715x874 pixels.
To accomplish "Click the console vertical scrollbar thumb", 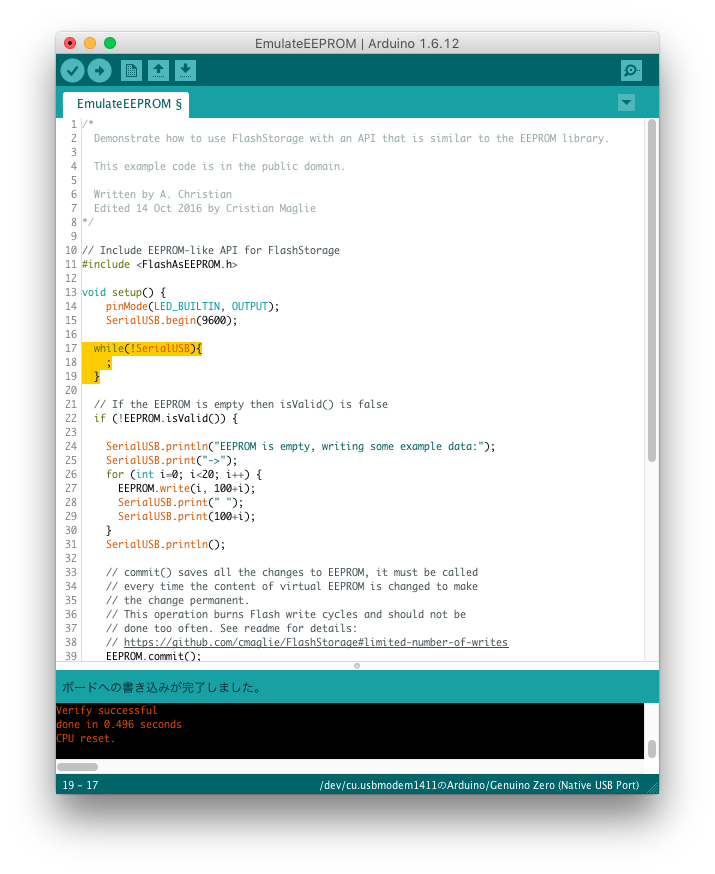I will [x=651, y=749].
